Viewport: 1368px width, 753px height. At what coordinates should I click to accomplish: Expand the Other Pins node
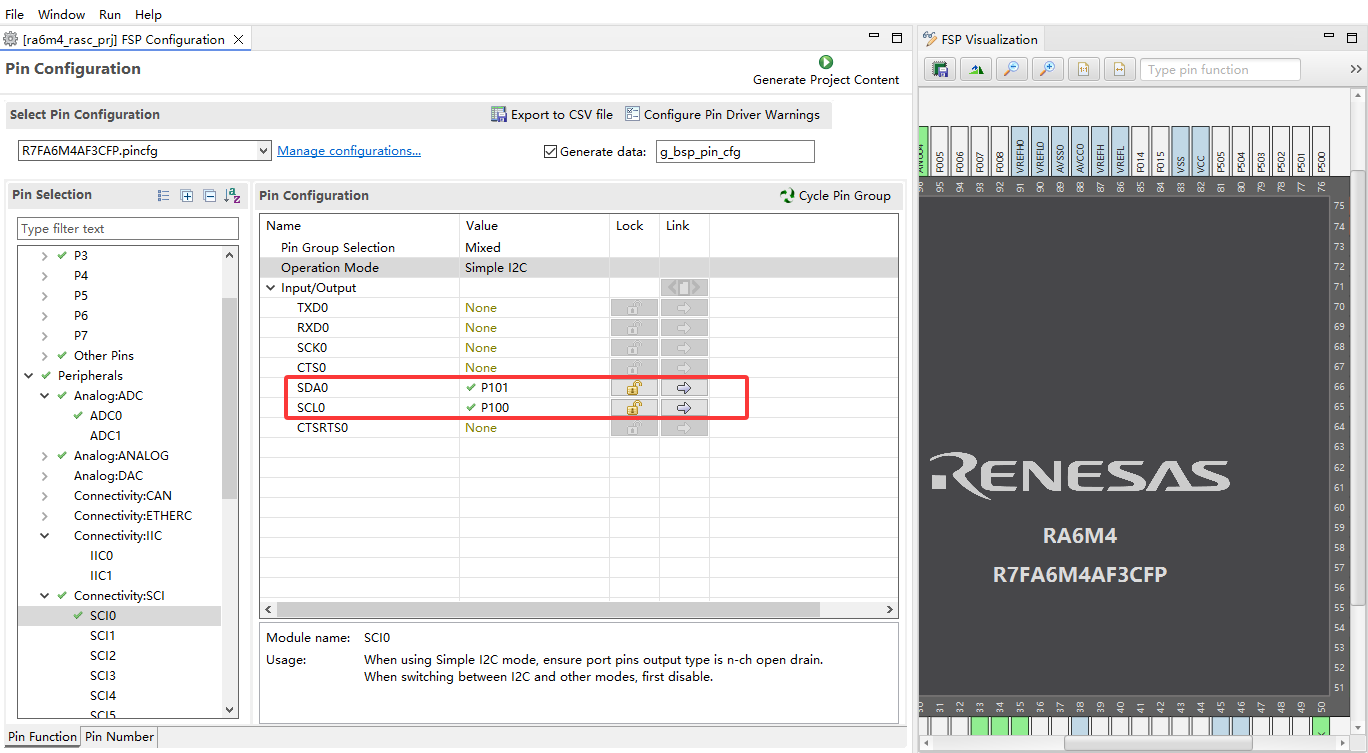click(x=45, y=356)
